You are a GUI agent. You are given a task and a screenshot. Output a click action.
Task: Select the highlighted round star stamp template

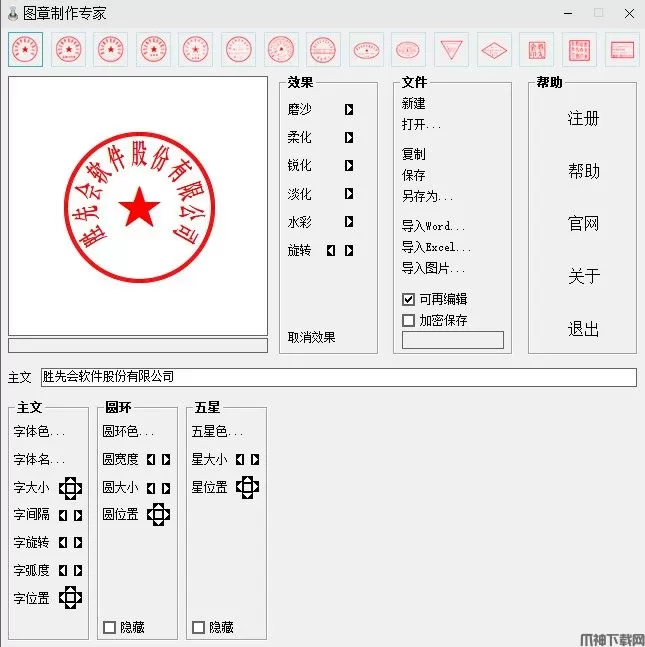(x=25, y=50)
